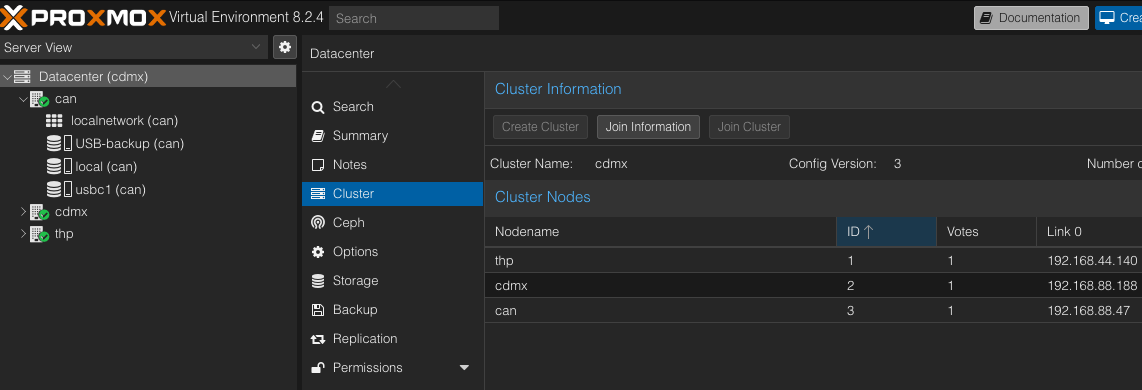Screen dimensions: 1142x390
Task: Click the menu scroll-up arrow
Action: [393, 84]
